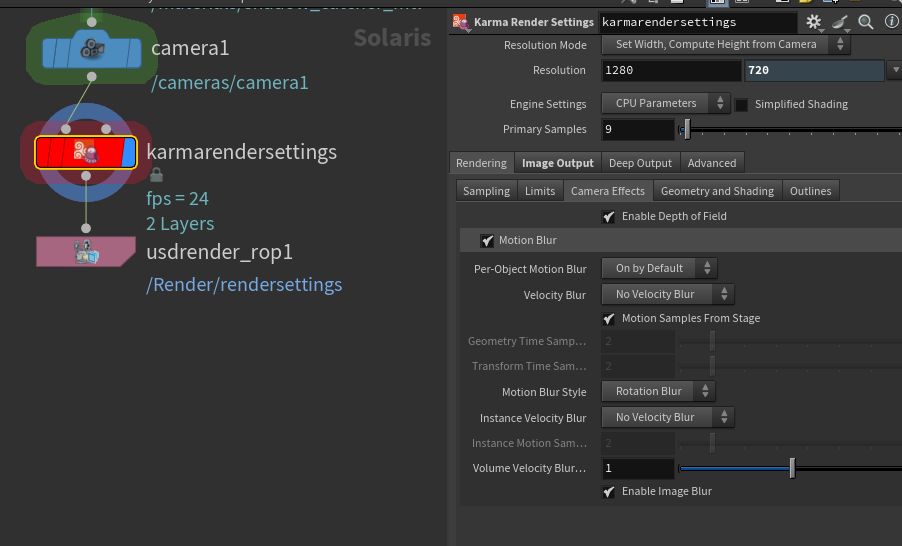Click the blue display flag on karmarendersettings node
Viewport: 902px width, 546px height.
128,152
